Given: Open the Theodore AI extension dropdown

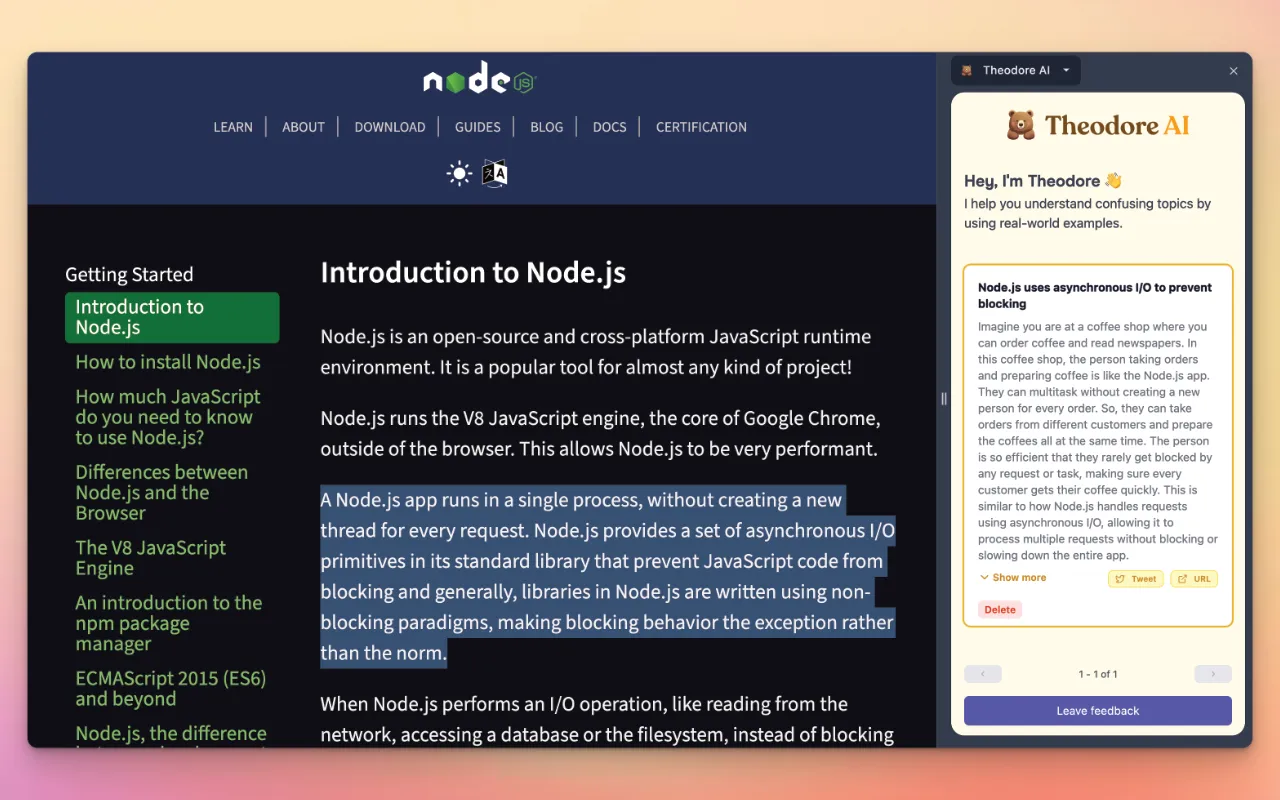Looking at the screenshot, I should (1016, 70).
